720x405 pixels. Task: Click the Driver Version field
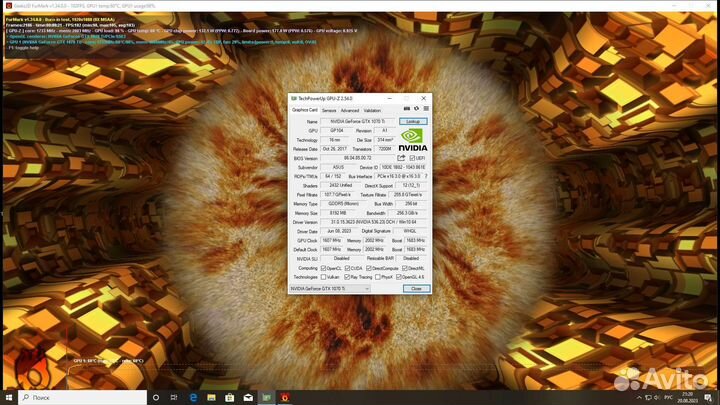[x=374, y=222]
